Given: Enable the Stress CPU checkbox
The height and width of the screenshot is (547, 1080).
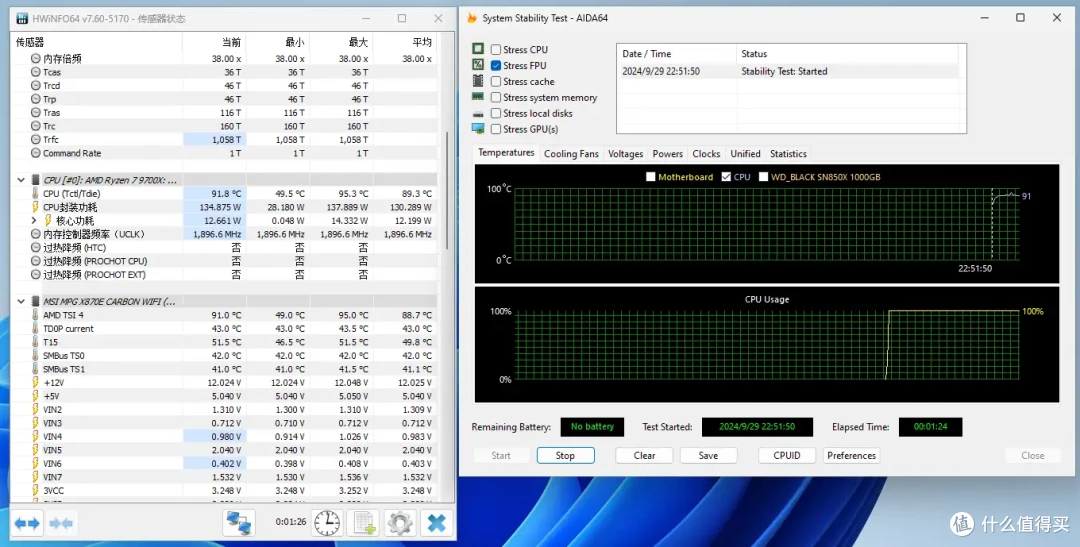Looking at the screenshot, I should (496, 50).
